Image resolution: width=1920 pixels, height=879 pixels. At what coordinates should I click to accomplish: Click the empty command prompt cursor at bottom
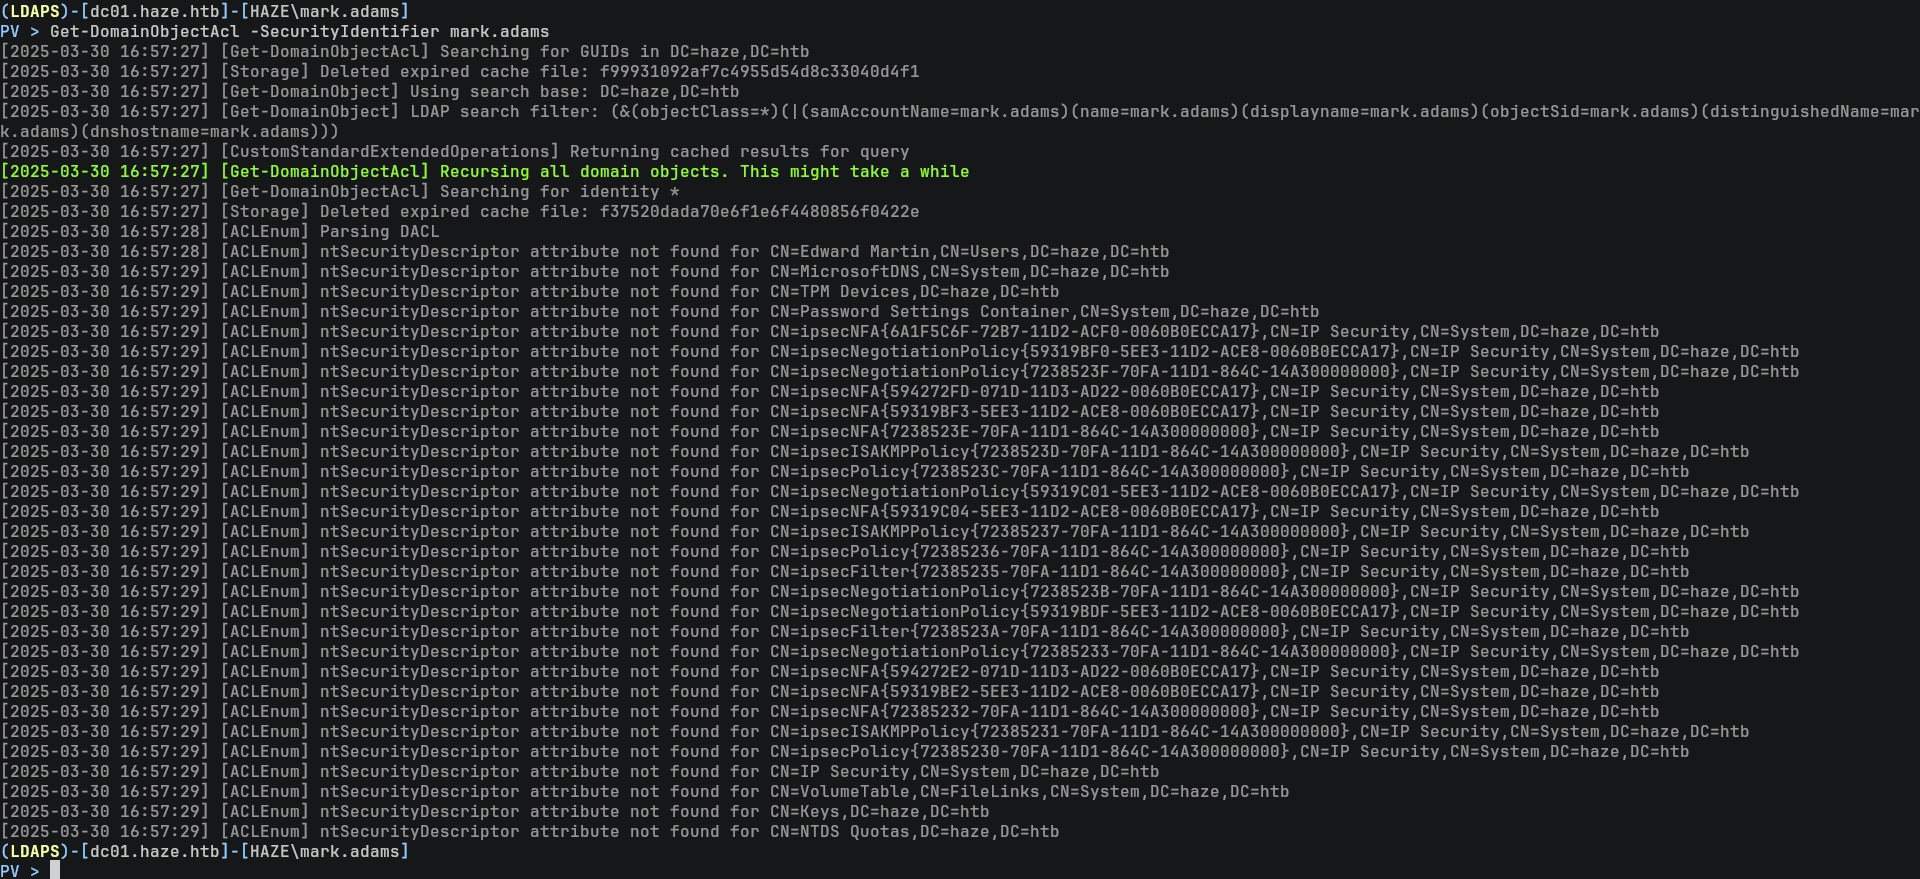tap(55, 871)
